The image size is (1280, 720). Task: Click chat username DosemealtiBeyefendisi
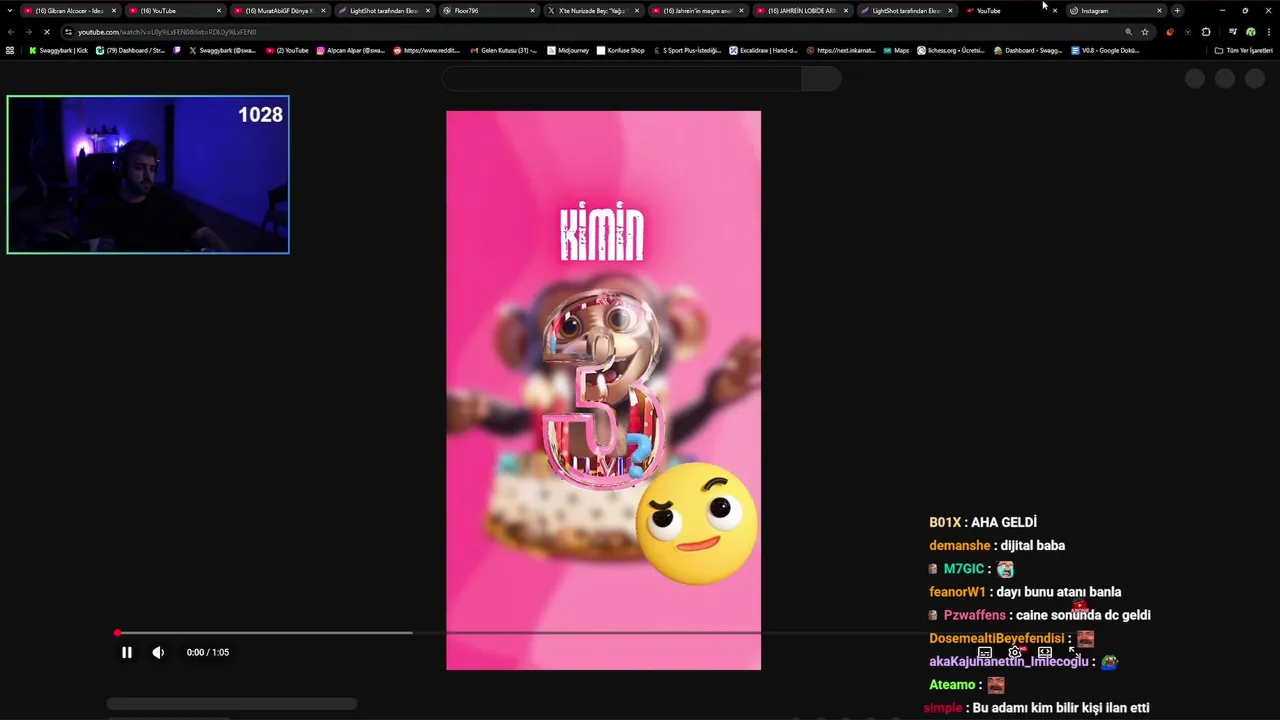coord(997,638)
